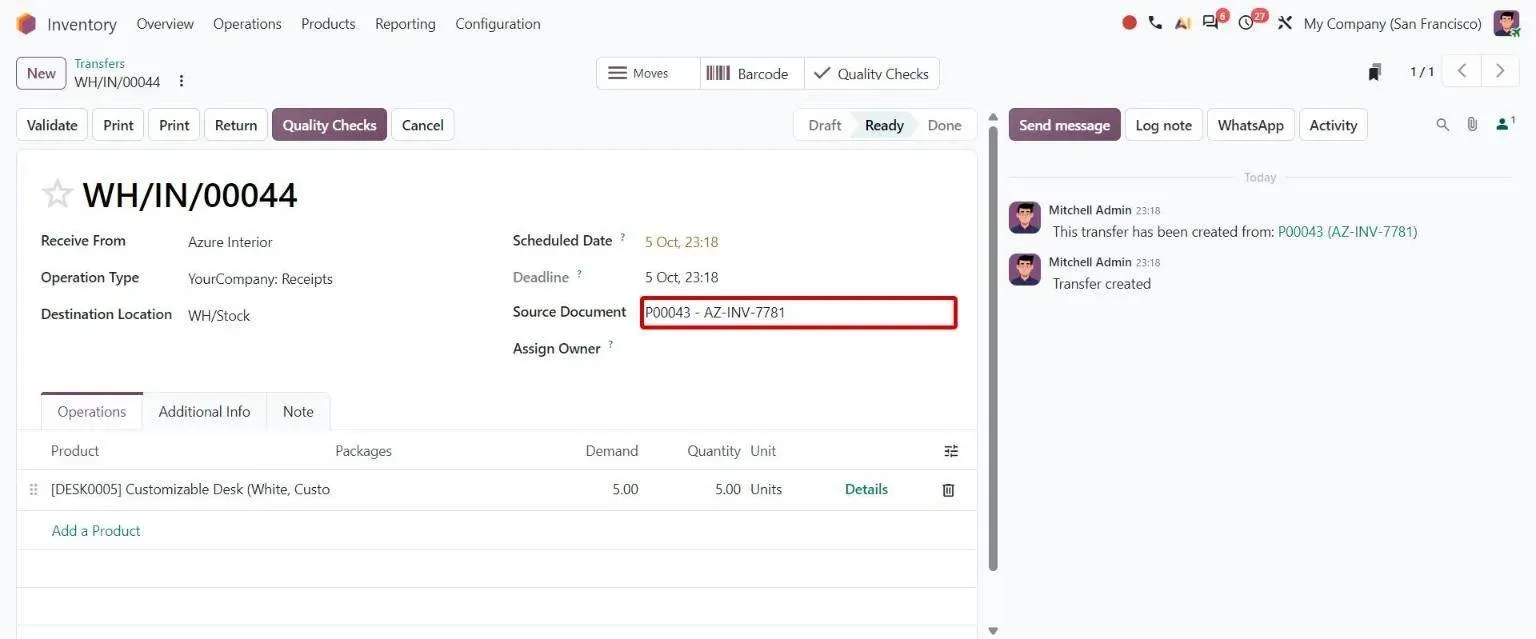The width and height of the screenshot is (1536, 639).
Task: Switch to the Additional Info tab
Action: 204,411
